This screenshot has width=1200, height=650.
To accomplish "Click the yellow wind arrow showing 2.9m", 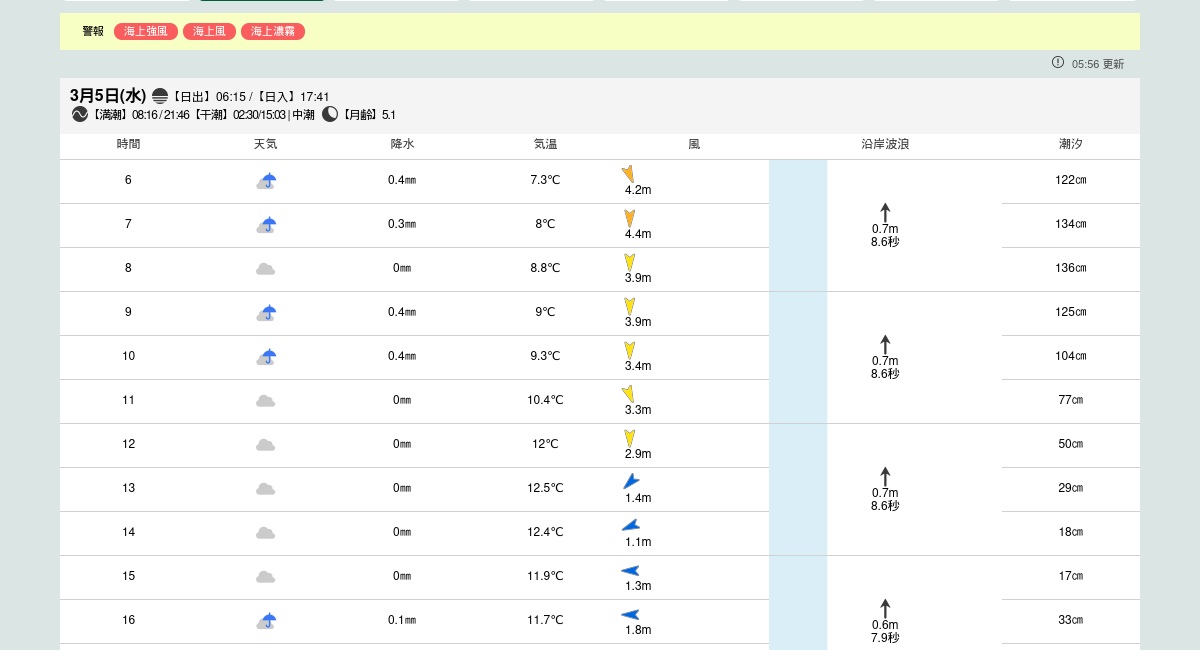I will [630, 438].
